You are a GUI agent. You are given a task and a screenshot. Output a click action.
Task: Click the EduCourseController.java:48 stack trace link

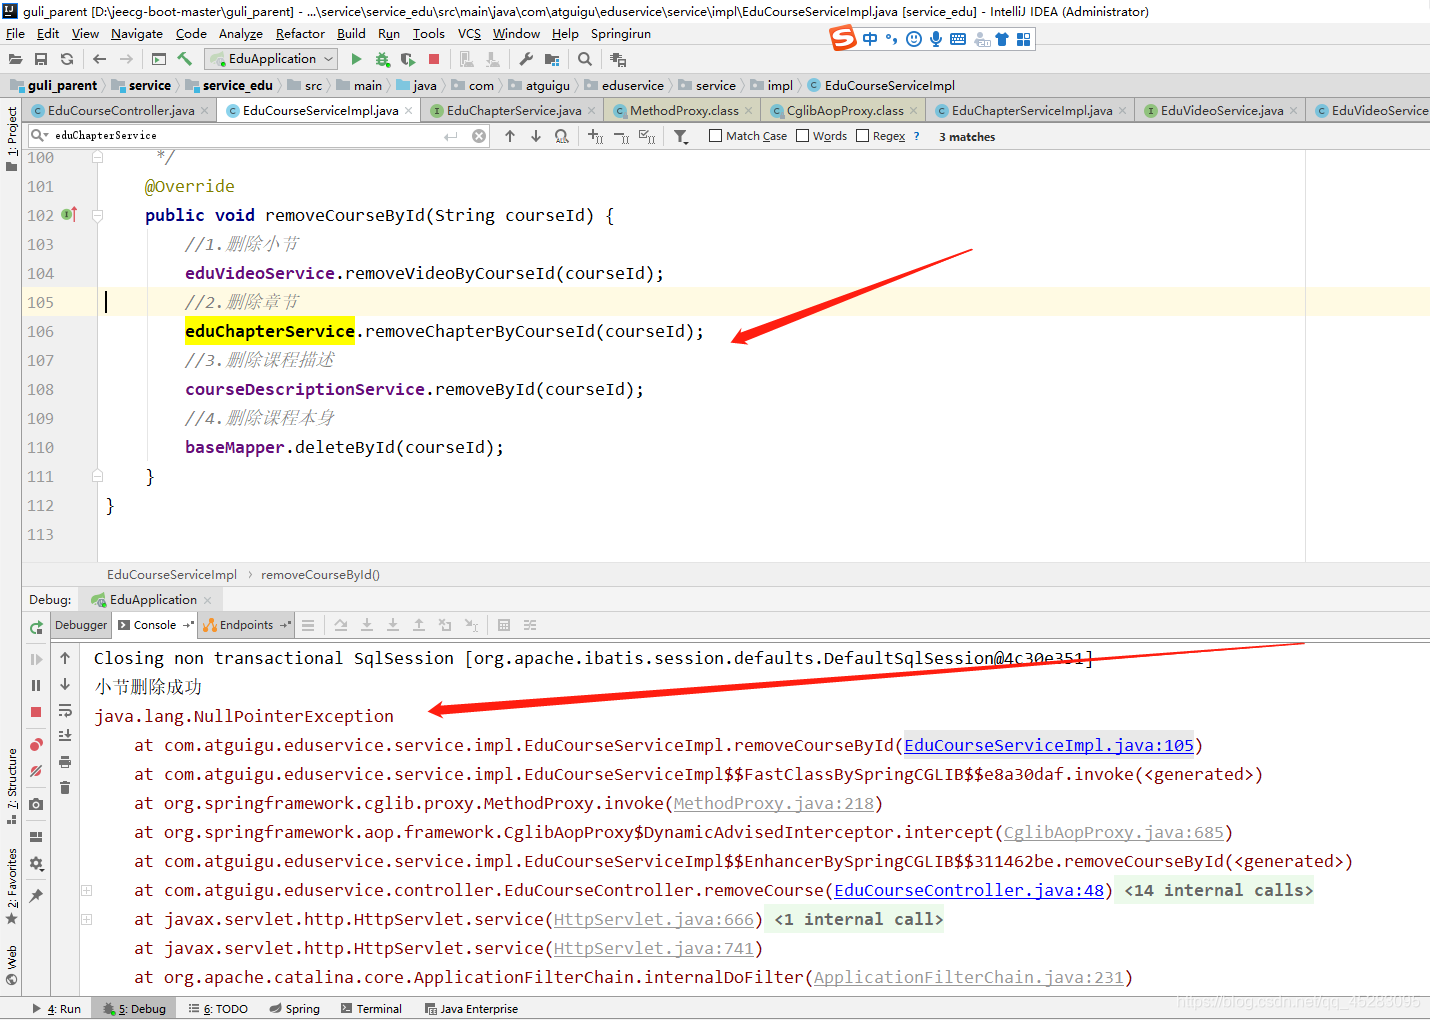click(968, 890)
